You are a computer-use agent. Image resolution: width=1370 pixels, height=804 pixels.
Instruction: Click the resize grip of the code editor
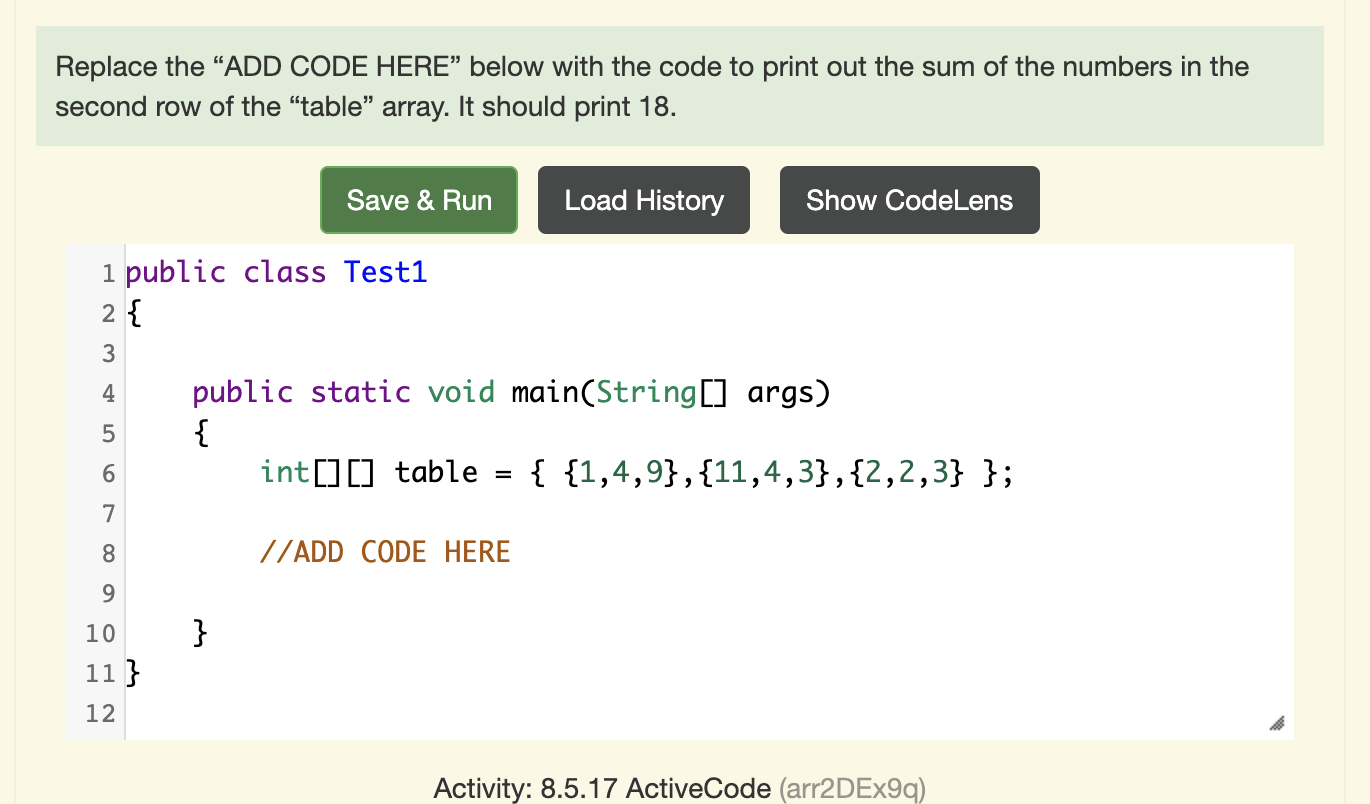pyautogui.click(x=1275, y=722)
